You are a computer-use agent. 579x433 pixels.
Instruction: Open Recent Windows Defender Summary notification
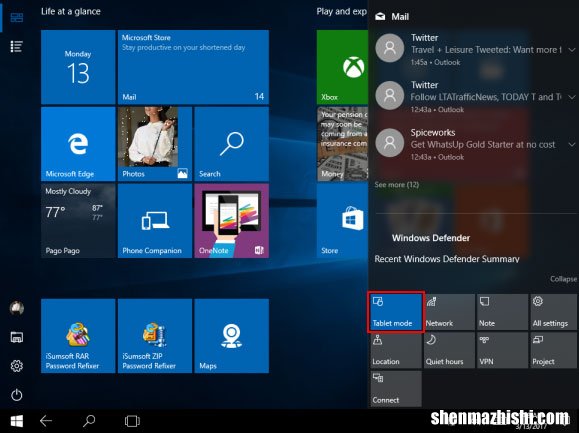click(x=447, y=259)
